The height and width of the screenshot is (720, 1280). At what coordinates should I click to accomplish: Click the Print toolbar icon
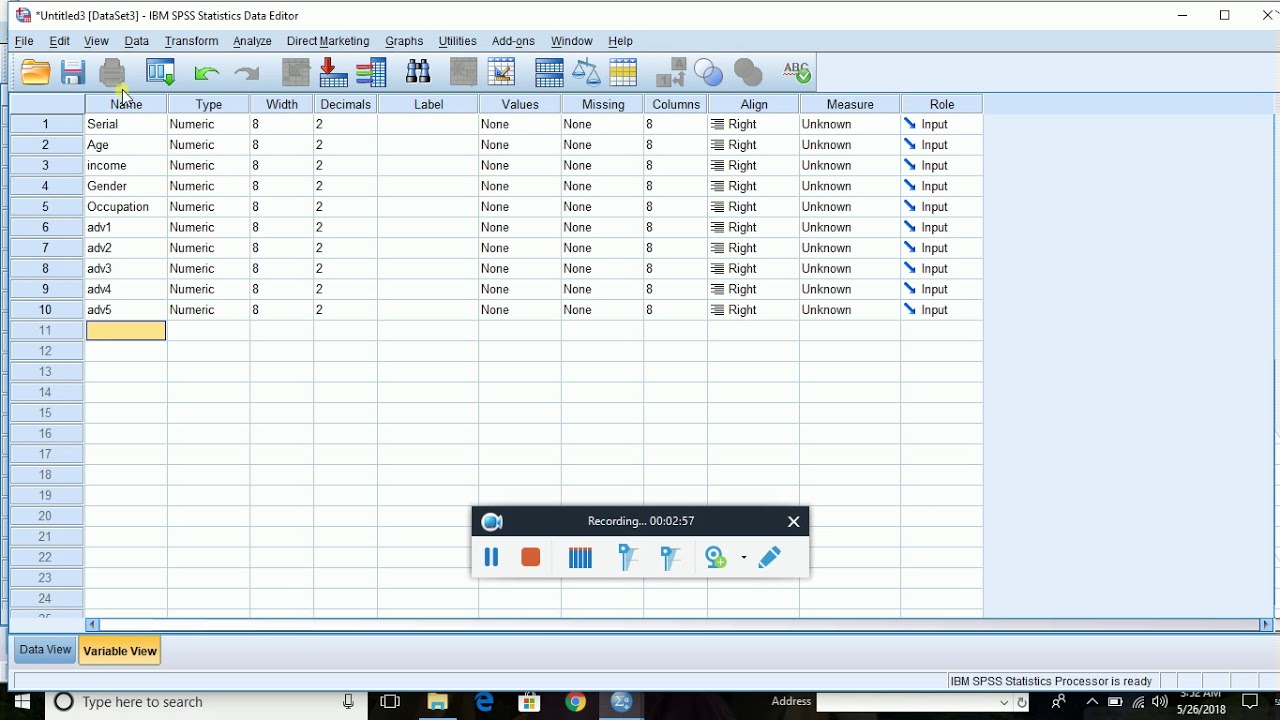pyautogui.click(x=112, y=72)
